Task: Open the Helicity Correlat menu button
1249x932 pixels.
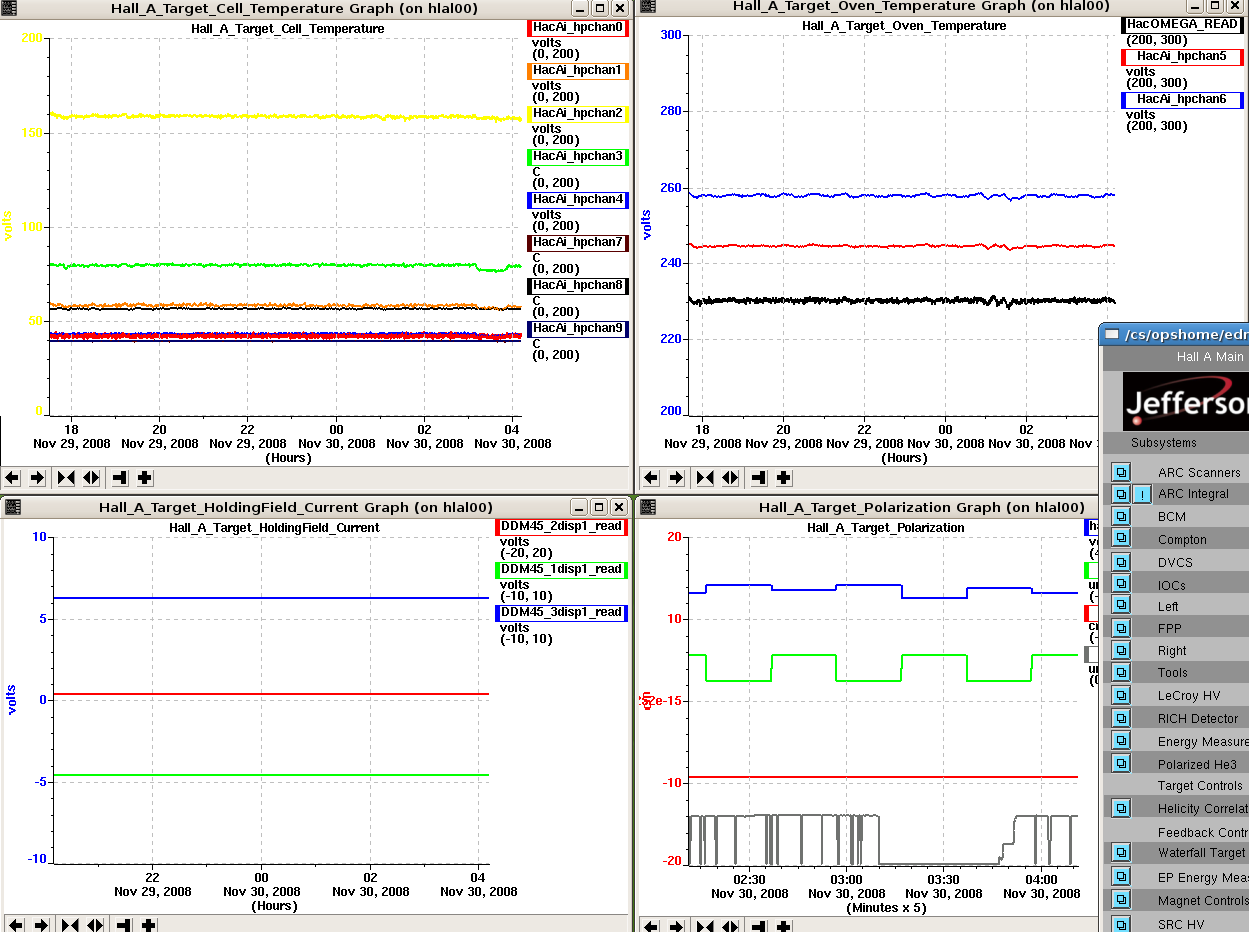Action: pos(1121,808)
